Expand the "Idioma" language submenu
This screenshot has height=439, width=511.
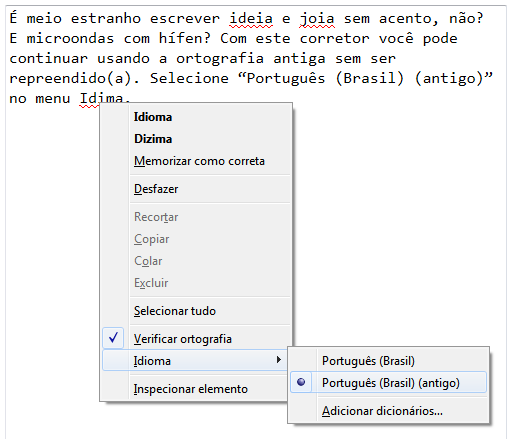click(x=195, y=360)
